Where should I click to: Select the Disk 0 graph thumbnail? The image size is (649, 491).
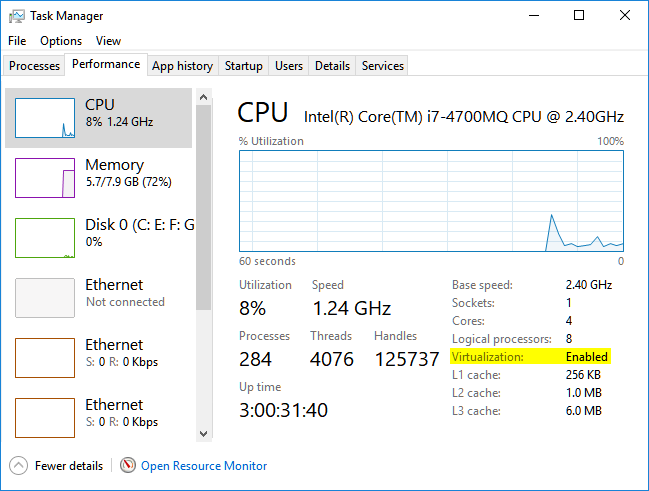tap(45, 238)
